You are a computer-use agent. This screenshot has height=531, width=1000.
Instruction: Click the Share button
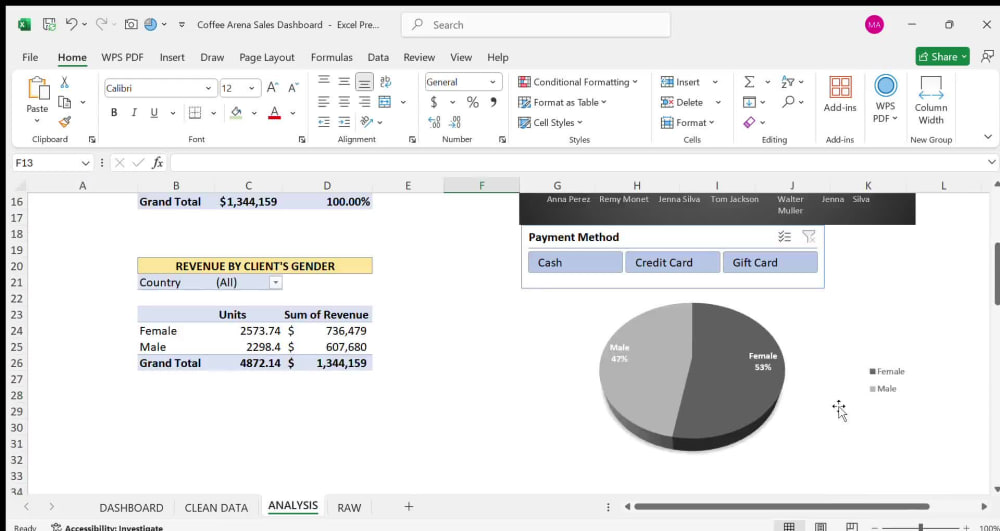click(942, 57)
